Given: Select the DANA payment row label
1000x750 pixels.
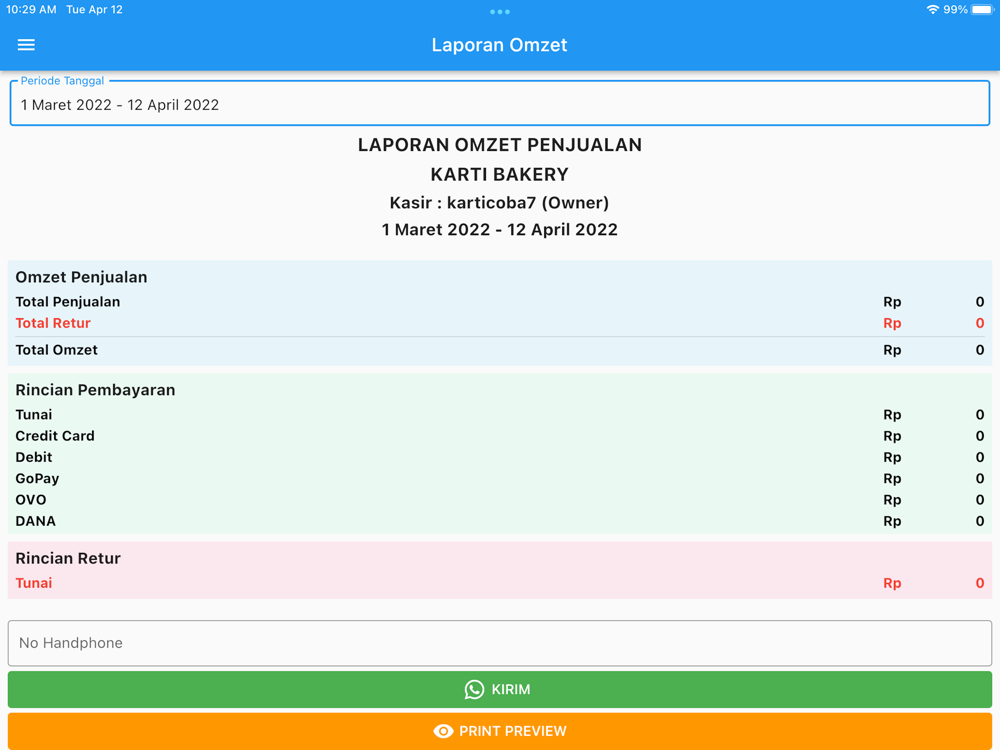Looking at the screenshot, I should [x=35, y=521].
